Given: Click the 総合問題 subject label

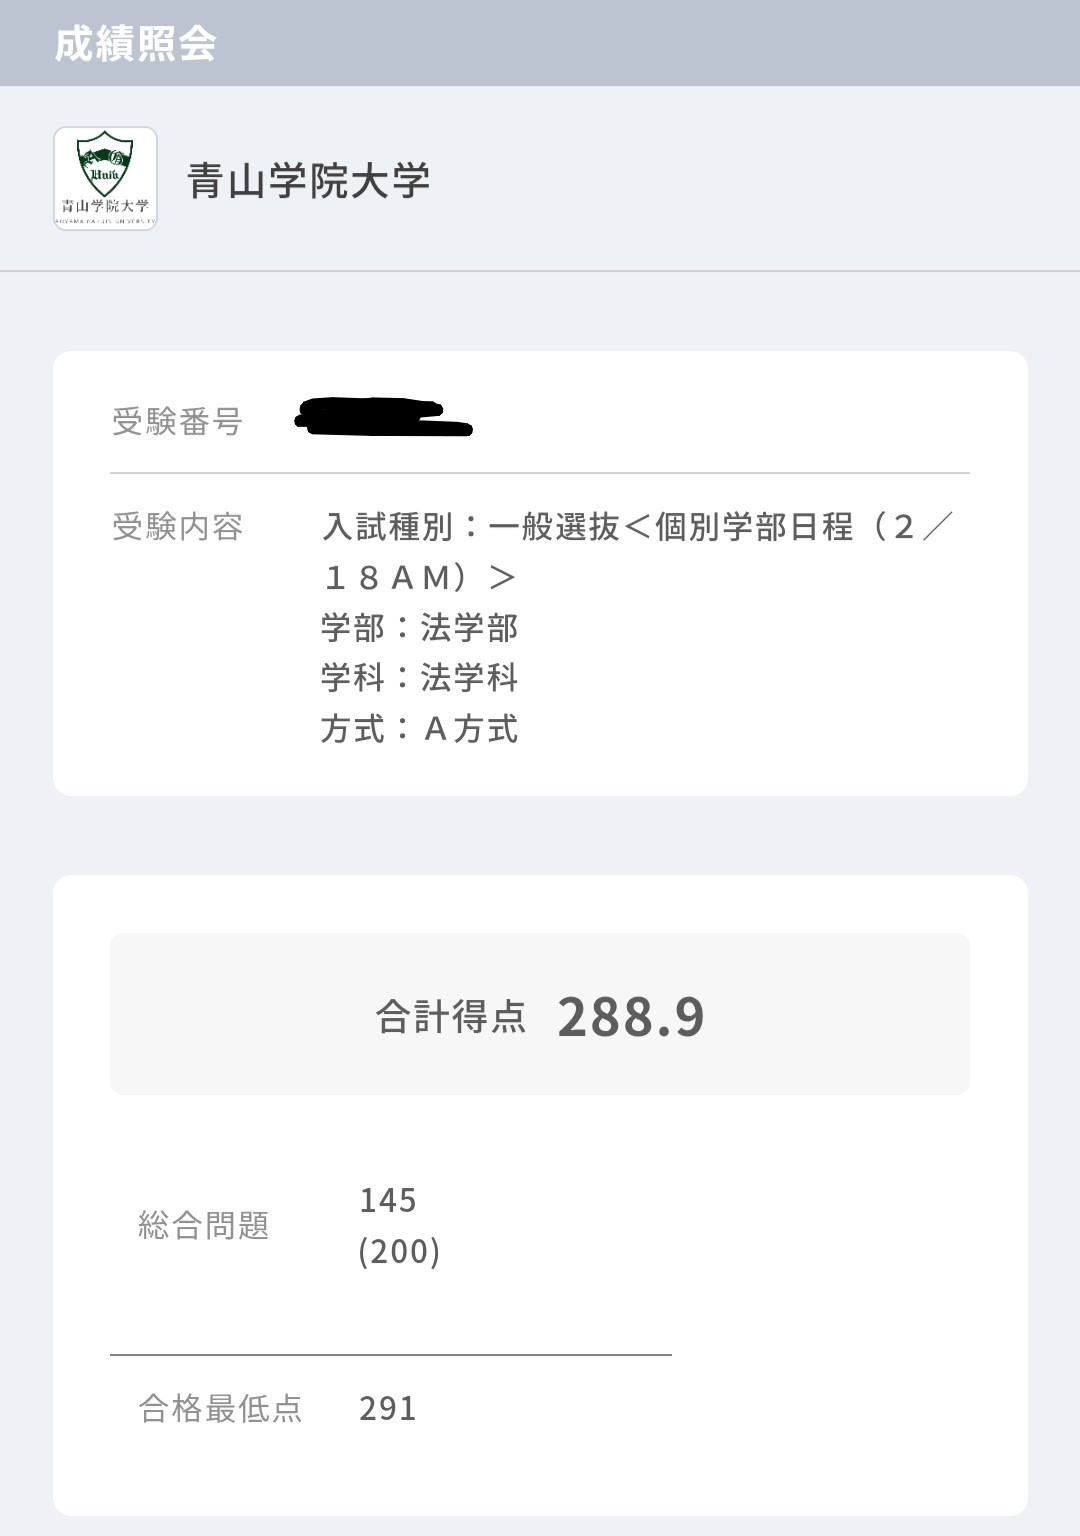Looking at the screenshot, I should pyautogui.click(x=204, y=1225).
